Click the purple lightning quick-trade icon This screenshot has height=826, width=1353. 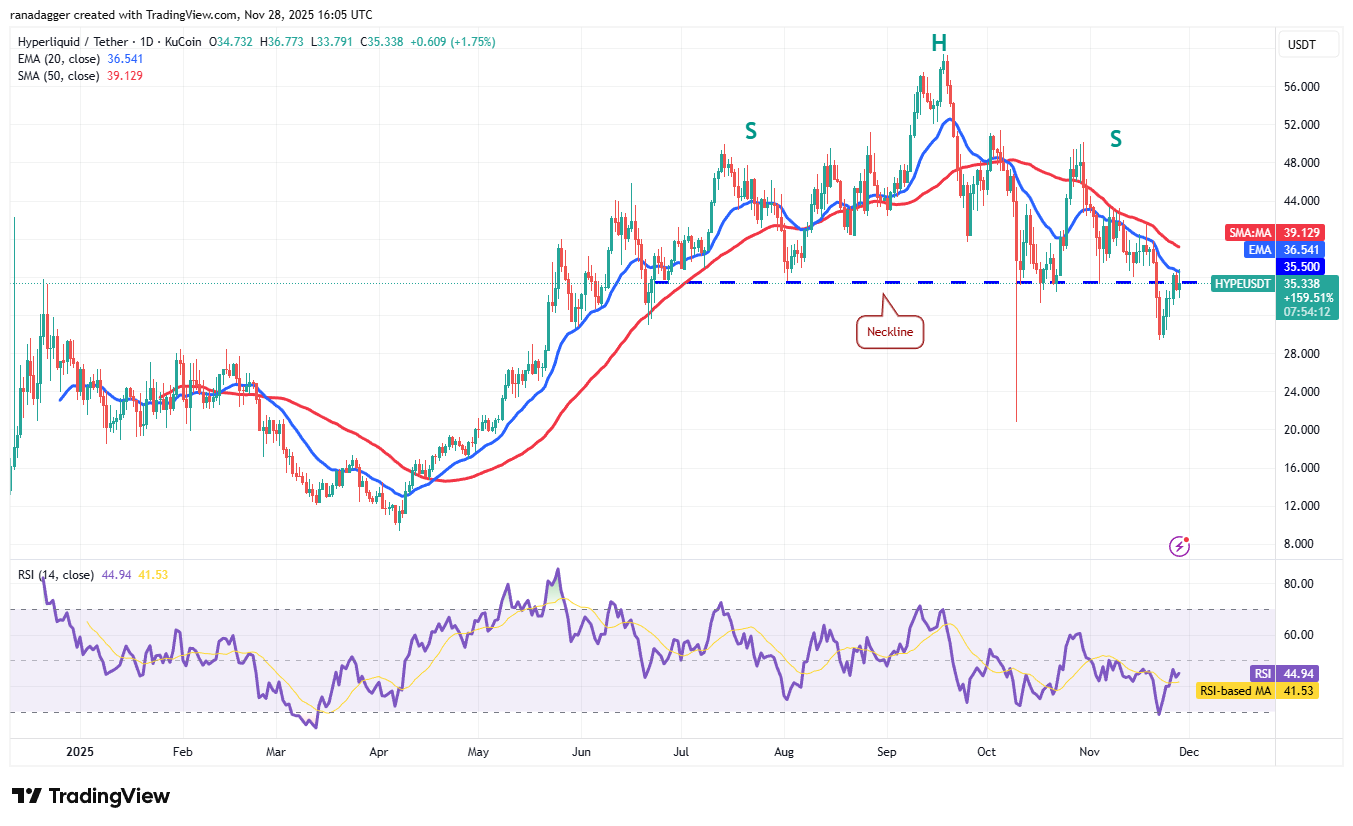point(1179,547)
